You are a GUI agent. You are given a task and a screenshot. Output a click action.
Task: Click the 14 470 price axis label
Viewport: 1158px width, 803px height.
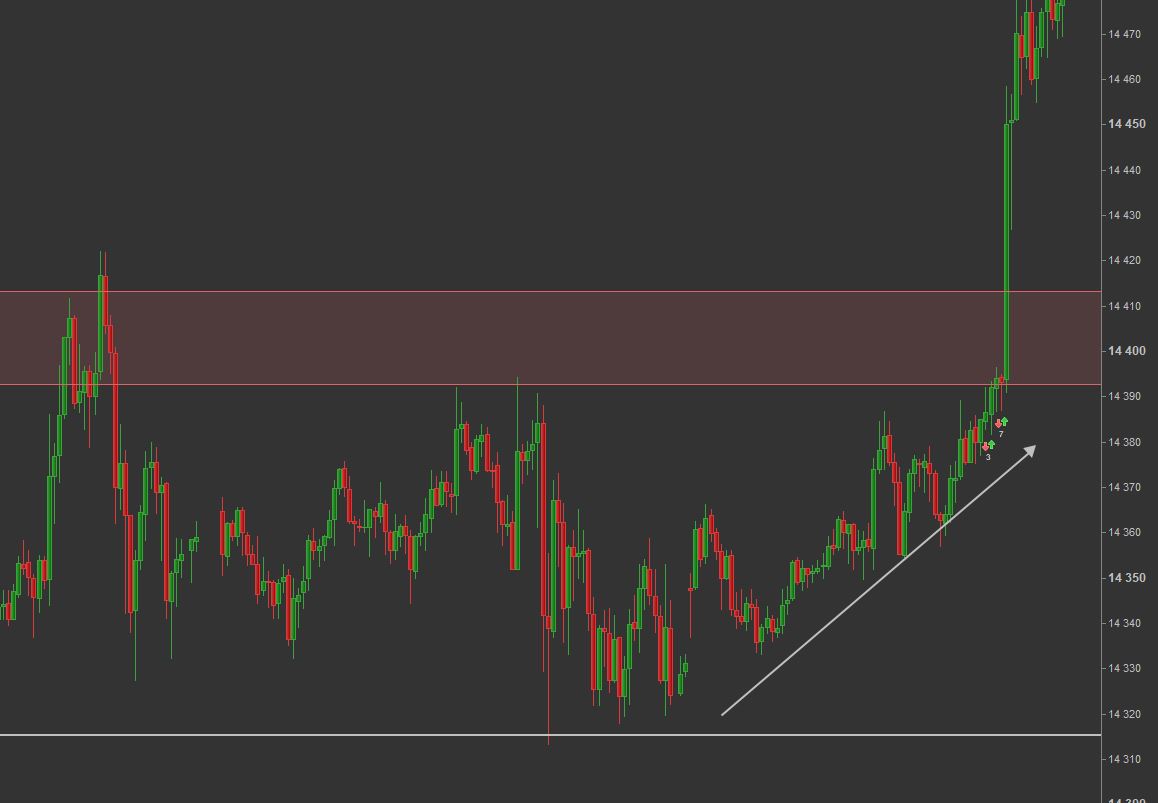tap(1125, 34)
